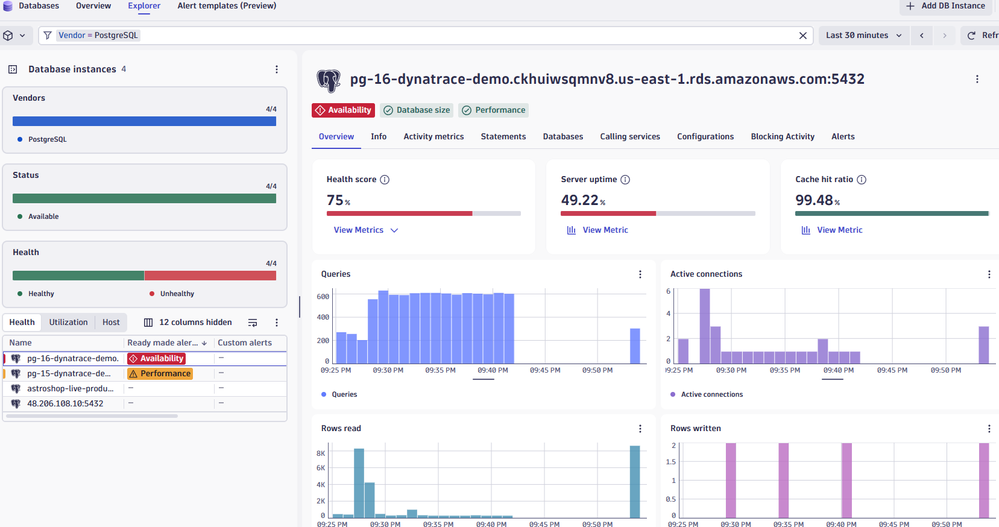Sort by Ready made alerts column
Image resolution: width=999 pixels, height=527 pixels.
pos(167,343)
